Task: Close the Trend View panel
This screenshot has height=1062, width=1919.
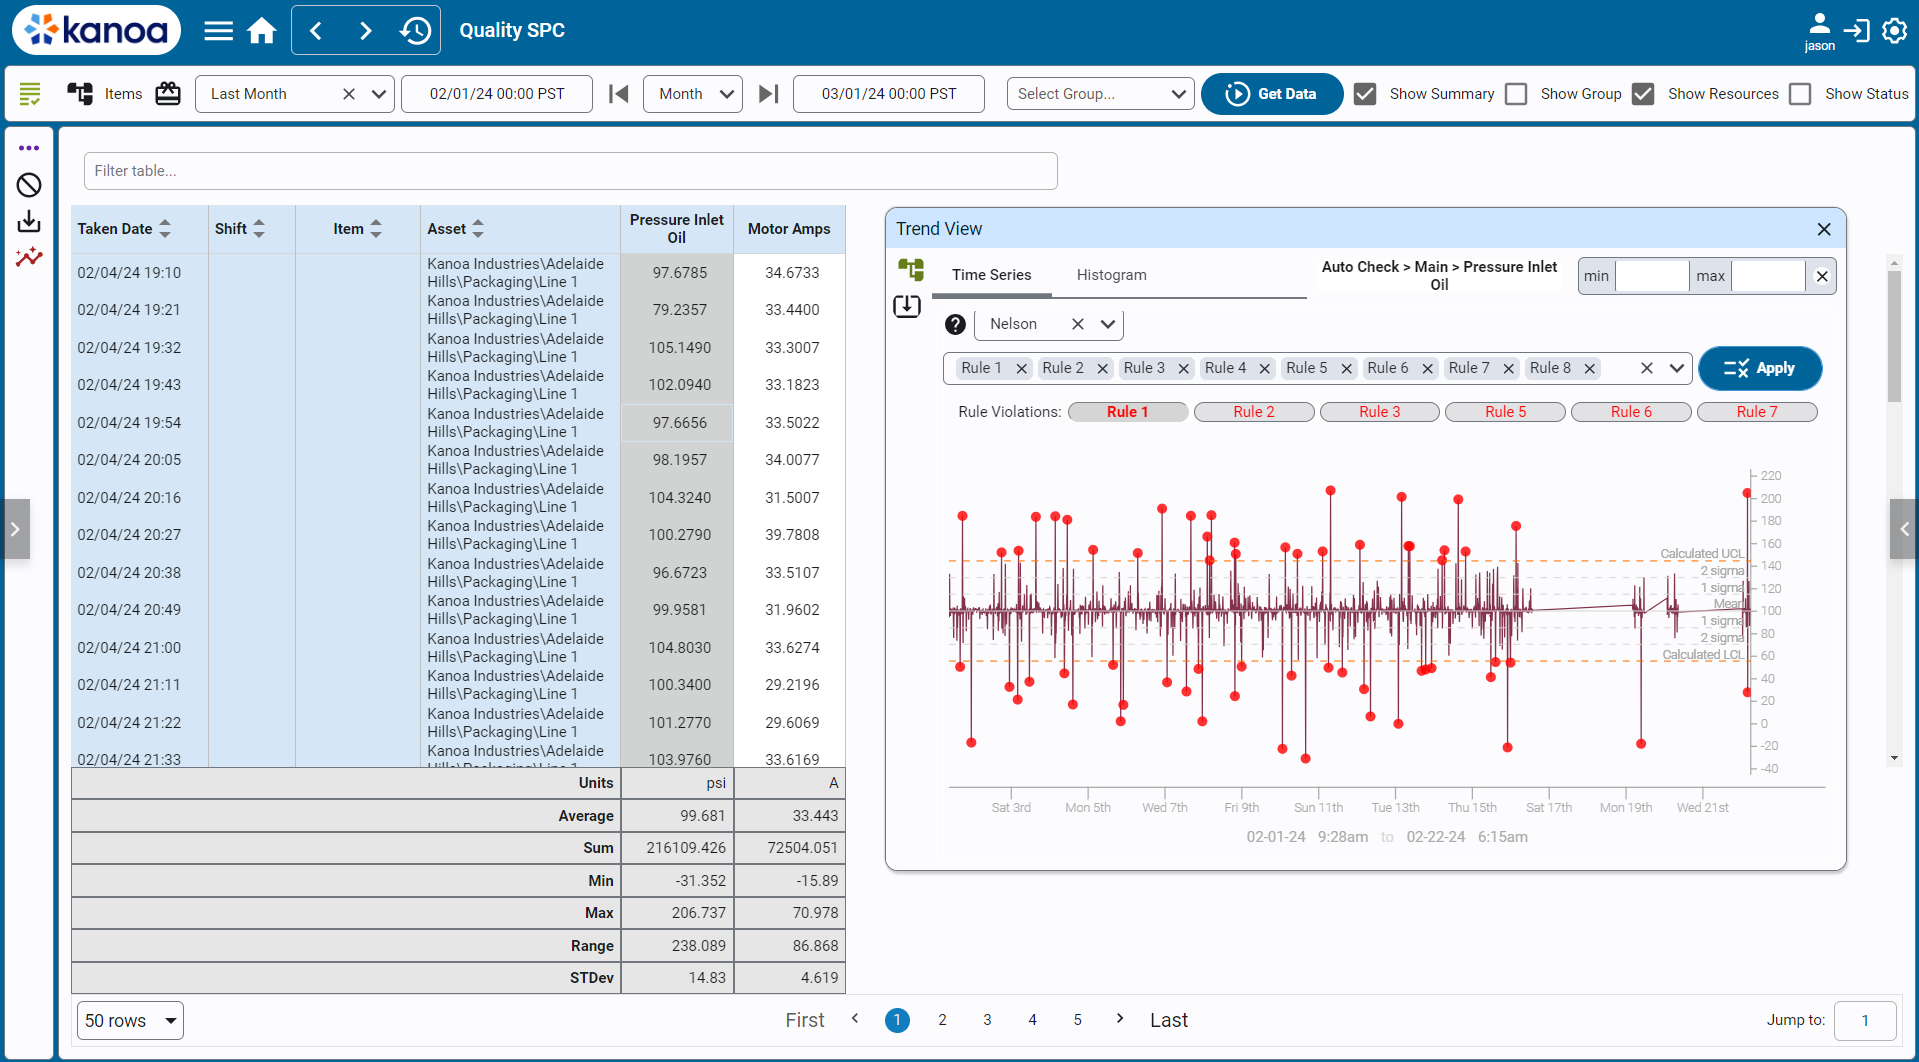Action: 1824,229
